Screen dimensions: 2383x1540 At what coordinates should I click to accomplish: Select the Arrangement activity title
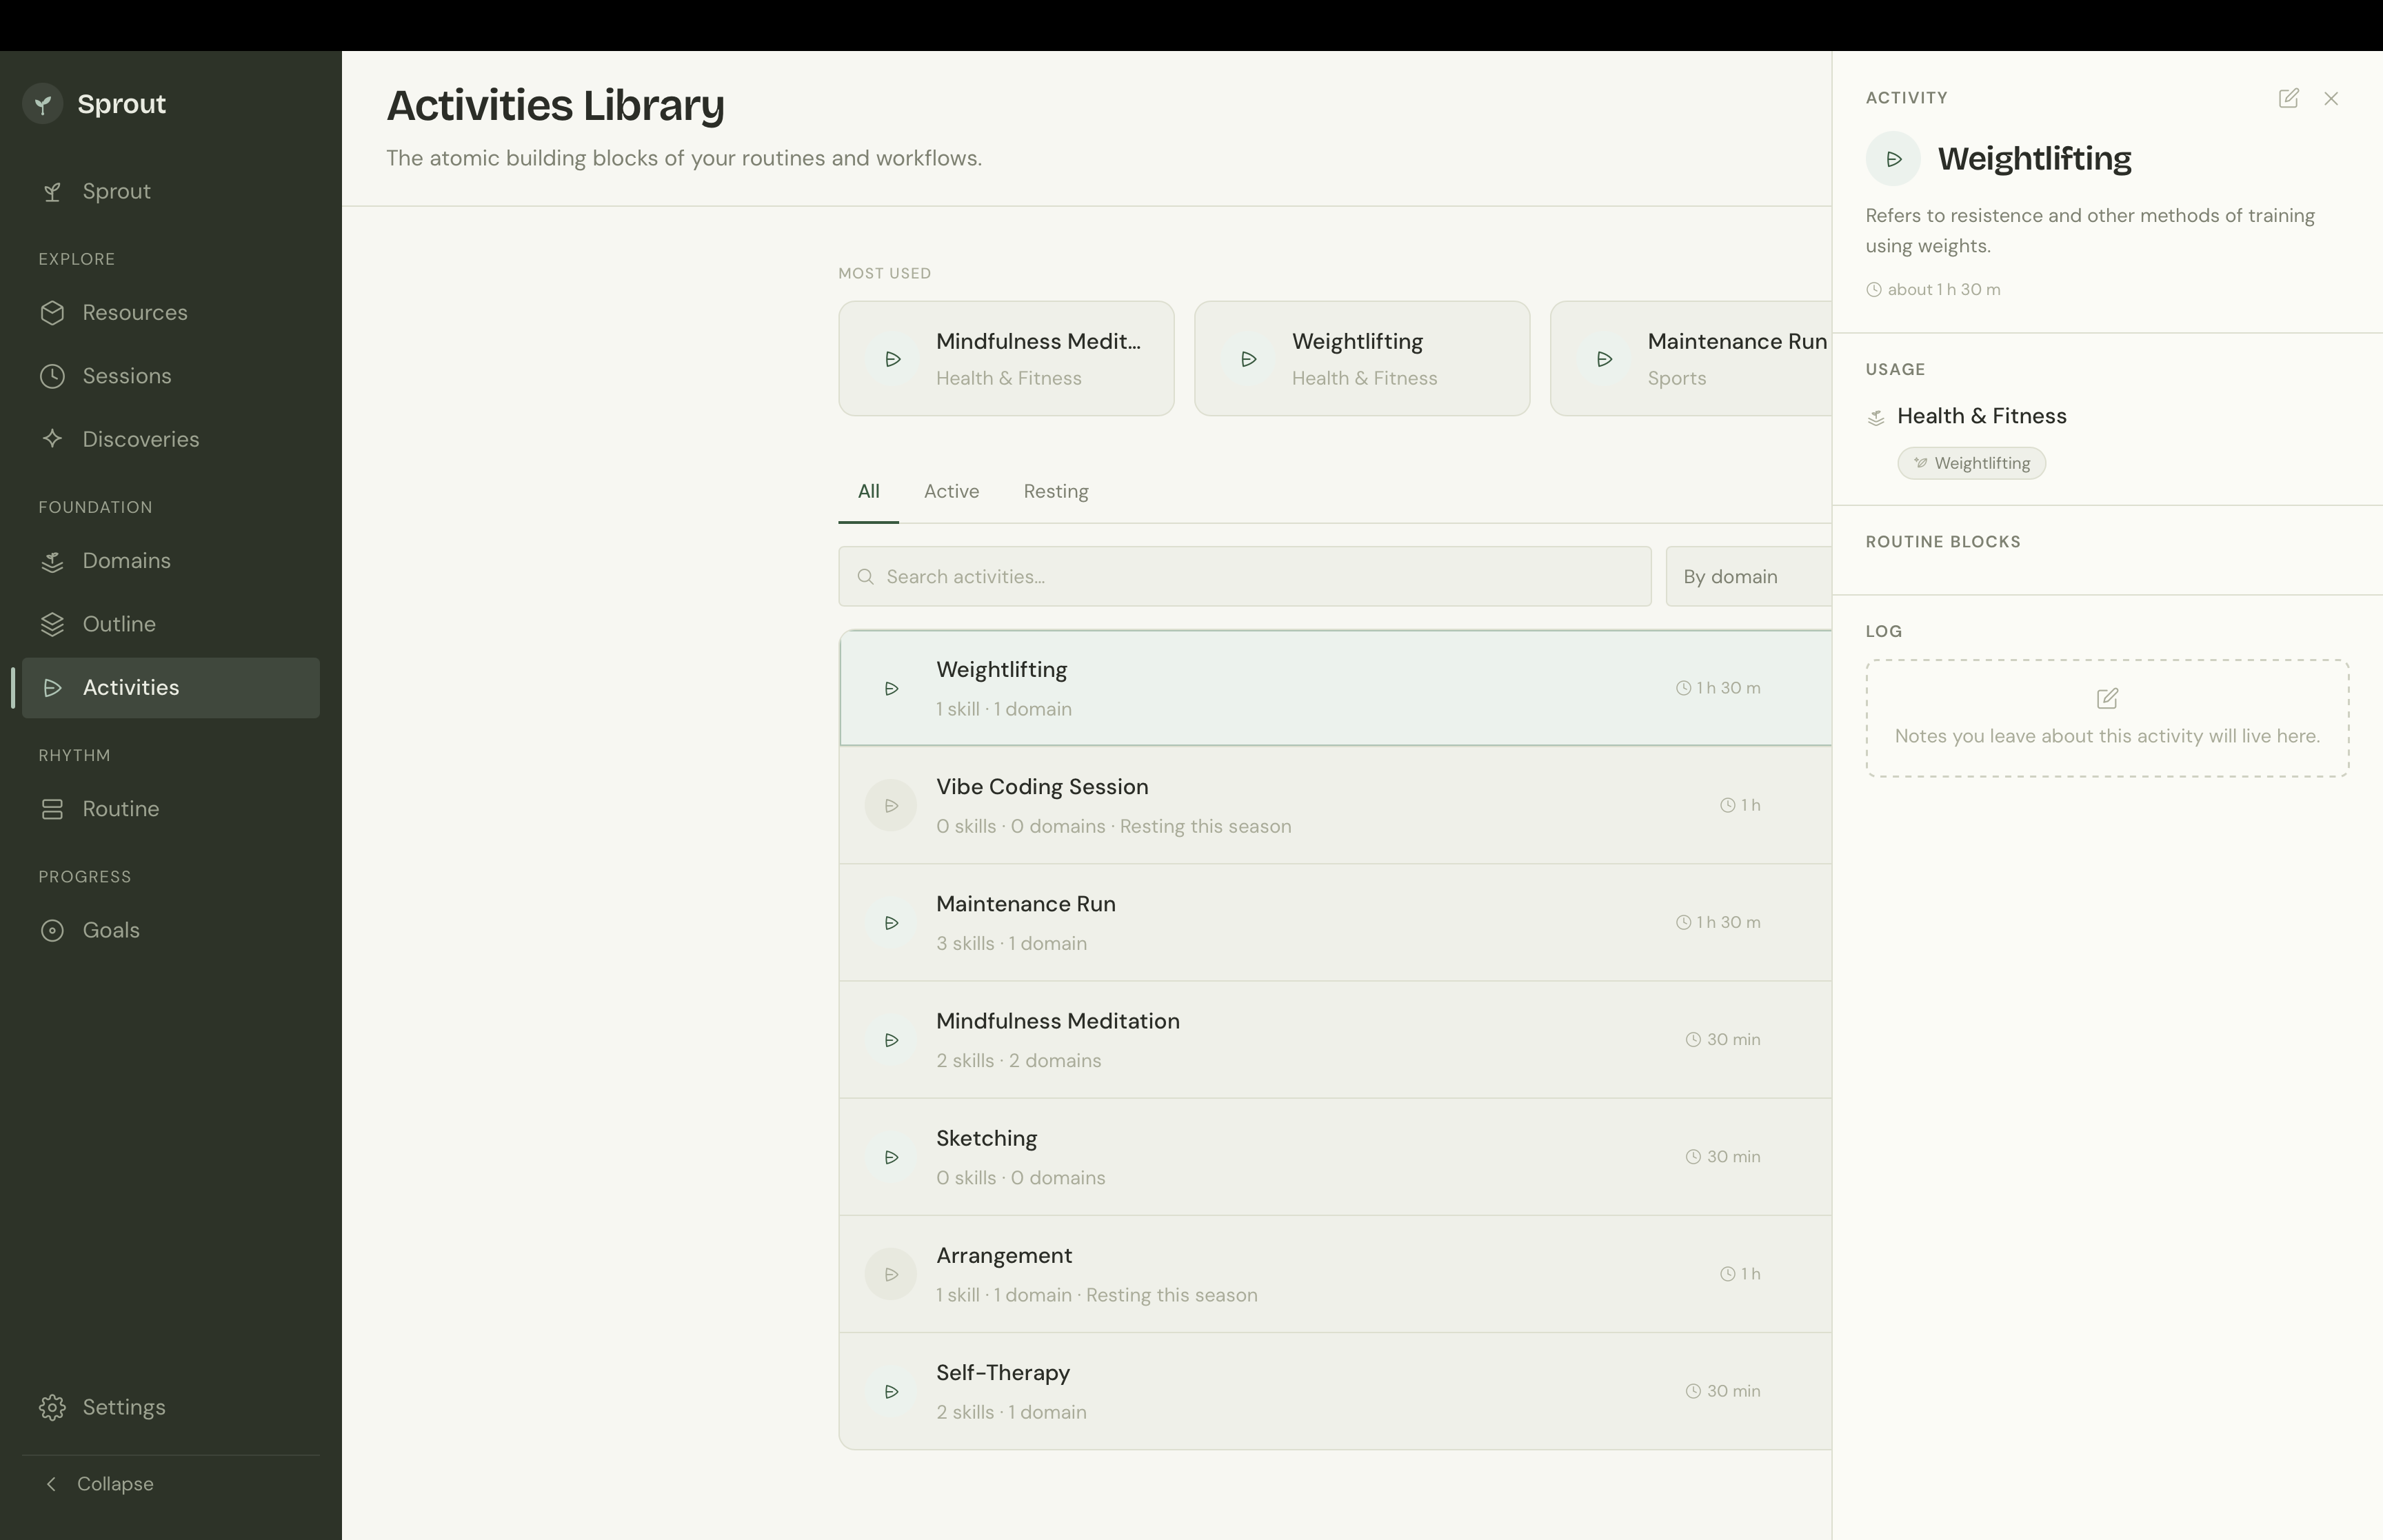click(1004, 1256)
